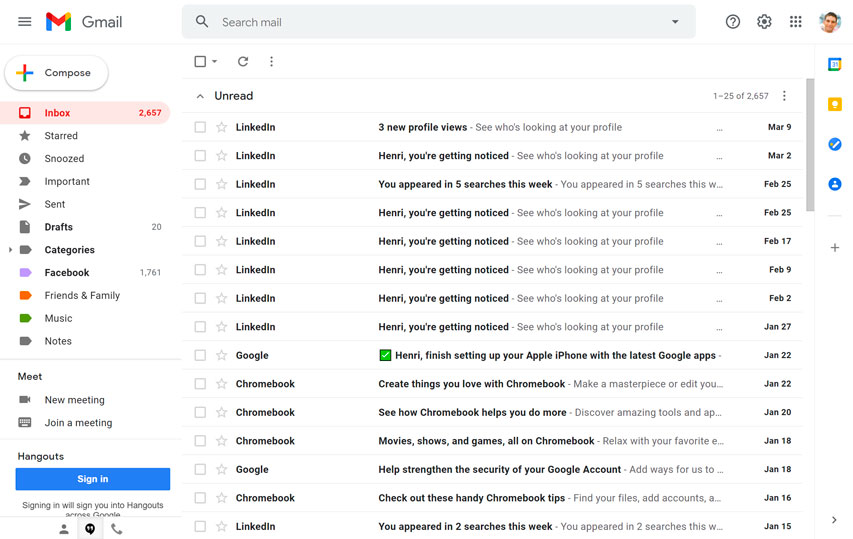The image size is (853, 539).
Task: Toggle the main menu hamburger icon
Action: 25,22
